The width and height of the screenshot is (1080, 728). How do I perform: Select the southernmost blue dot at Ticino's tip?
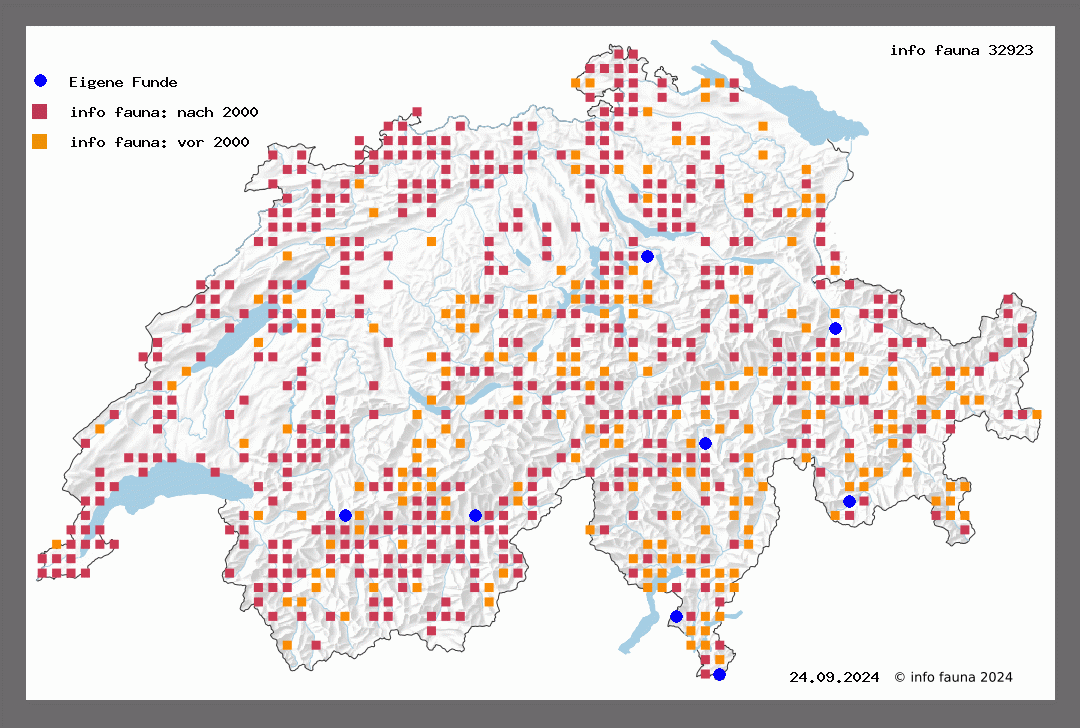(719, 674)
